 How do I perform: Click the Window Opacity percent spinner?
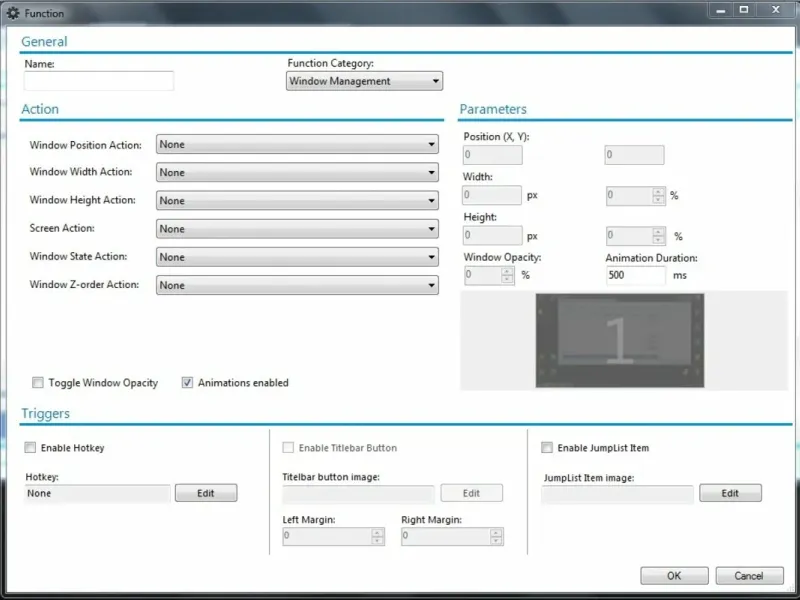pos(489,275)
